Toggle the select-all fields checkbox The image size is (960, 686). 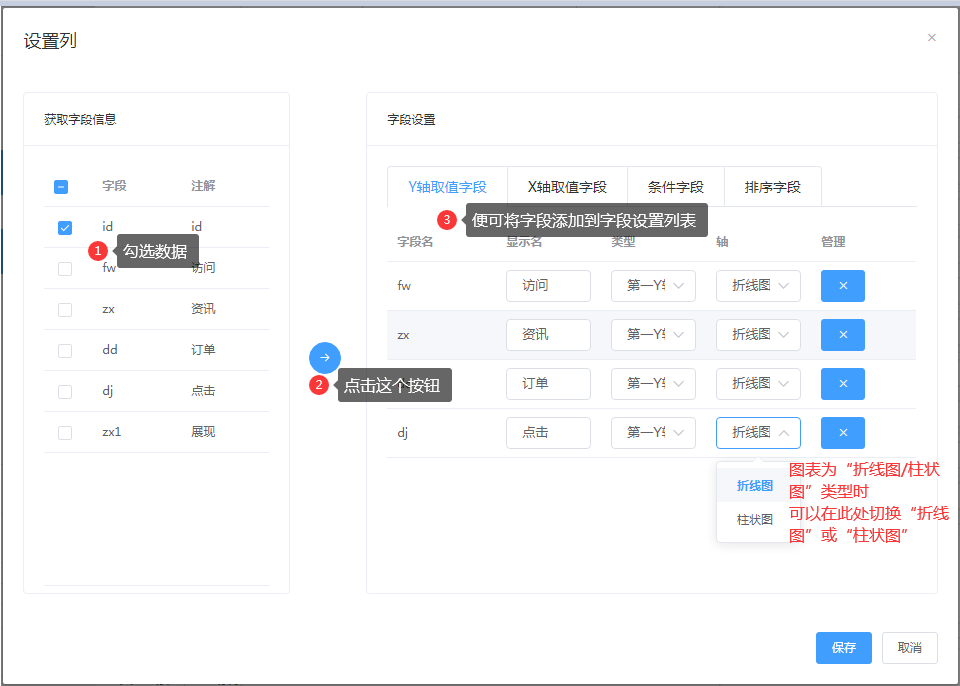click(61, 187)
